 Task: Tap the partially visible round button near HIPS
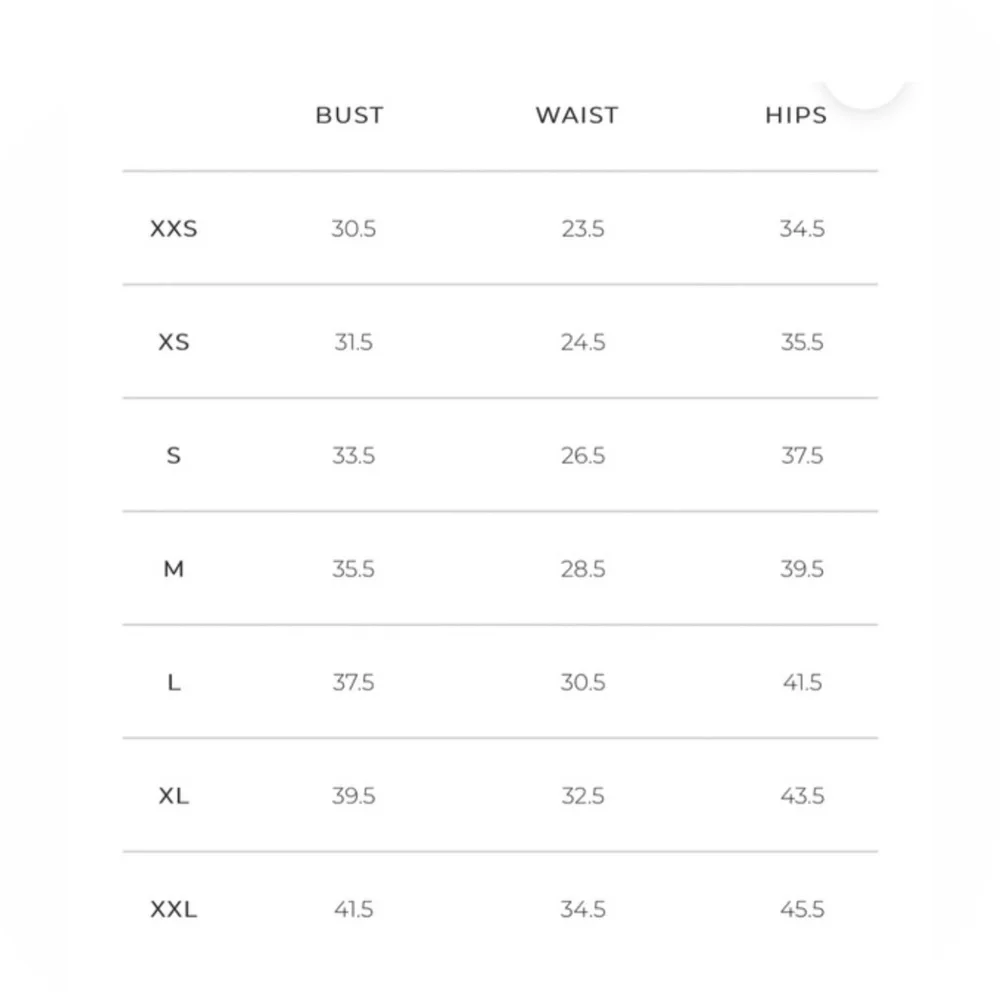(x=866, y=94)
